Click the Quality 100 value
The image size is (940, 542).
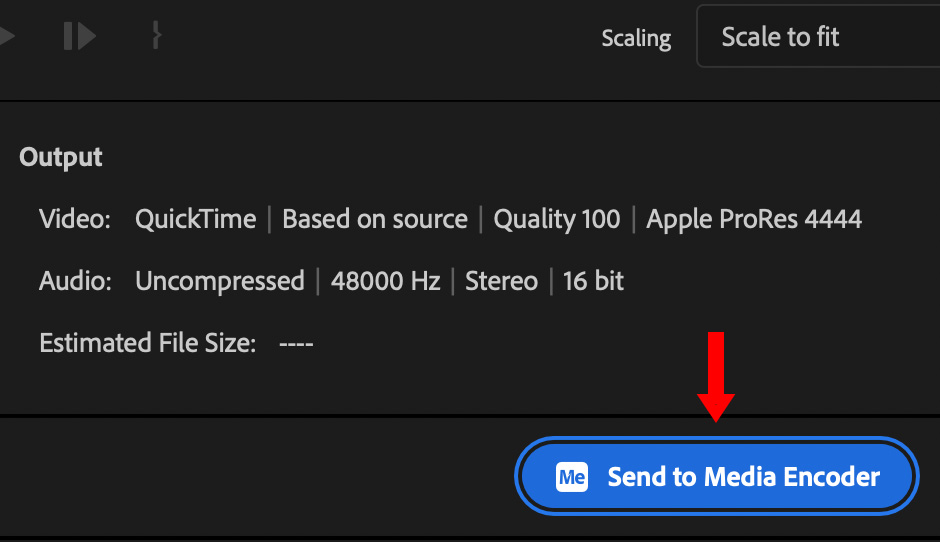(x=557, y=219)
